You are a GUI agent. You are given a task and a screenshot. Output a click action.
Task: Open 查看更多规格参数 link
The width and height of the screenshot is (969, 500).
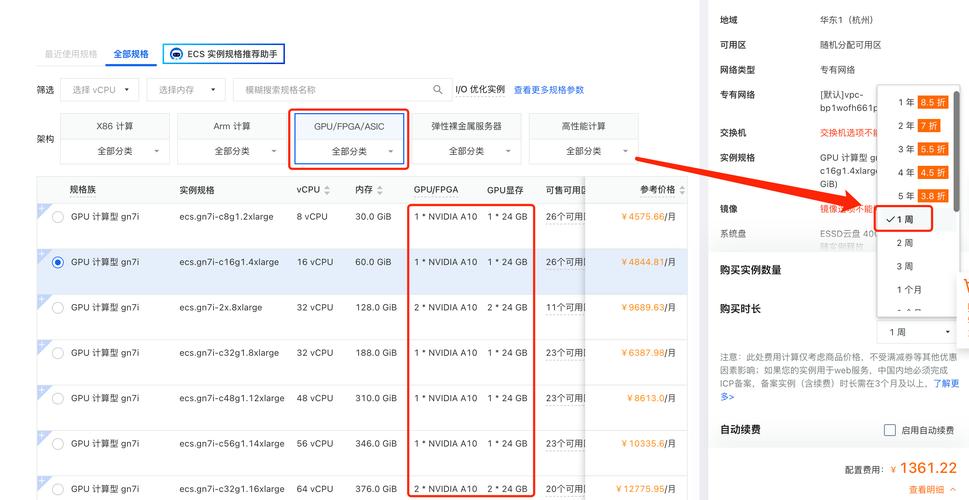point(548,90)
